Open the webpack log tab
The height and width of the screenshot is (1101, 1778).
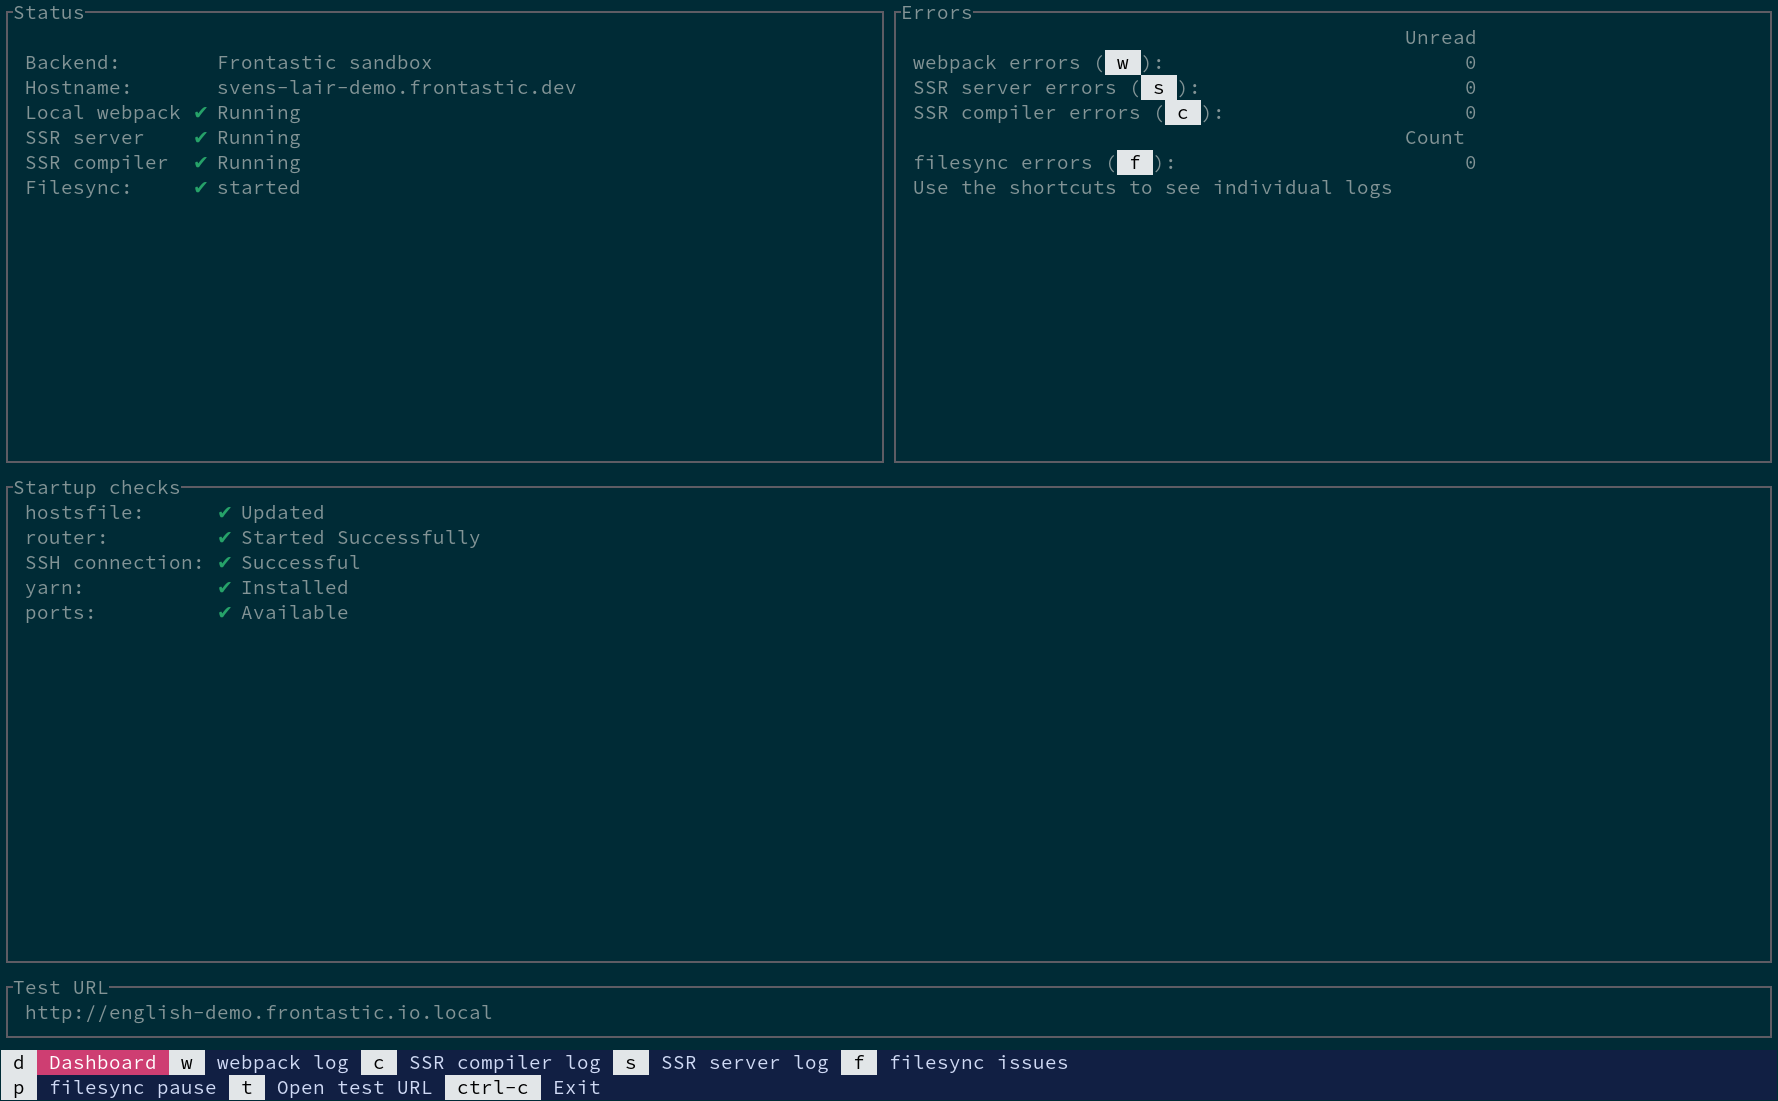[x=283, y=1062]
